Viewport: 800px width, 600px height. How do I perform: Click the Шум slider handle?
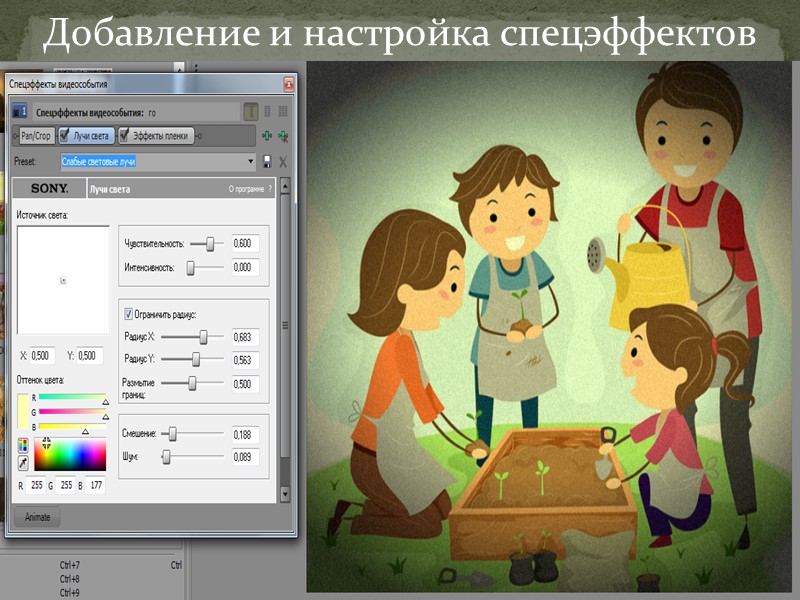(166, 457)
